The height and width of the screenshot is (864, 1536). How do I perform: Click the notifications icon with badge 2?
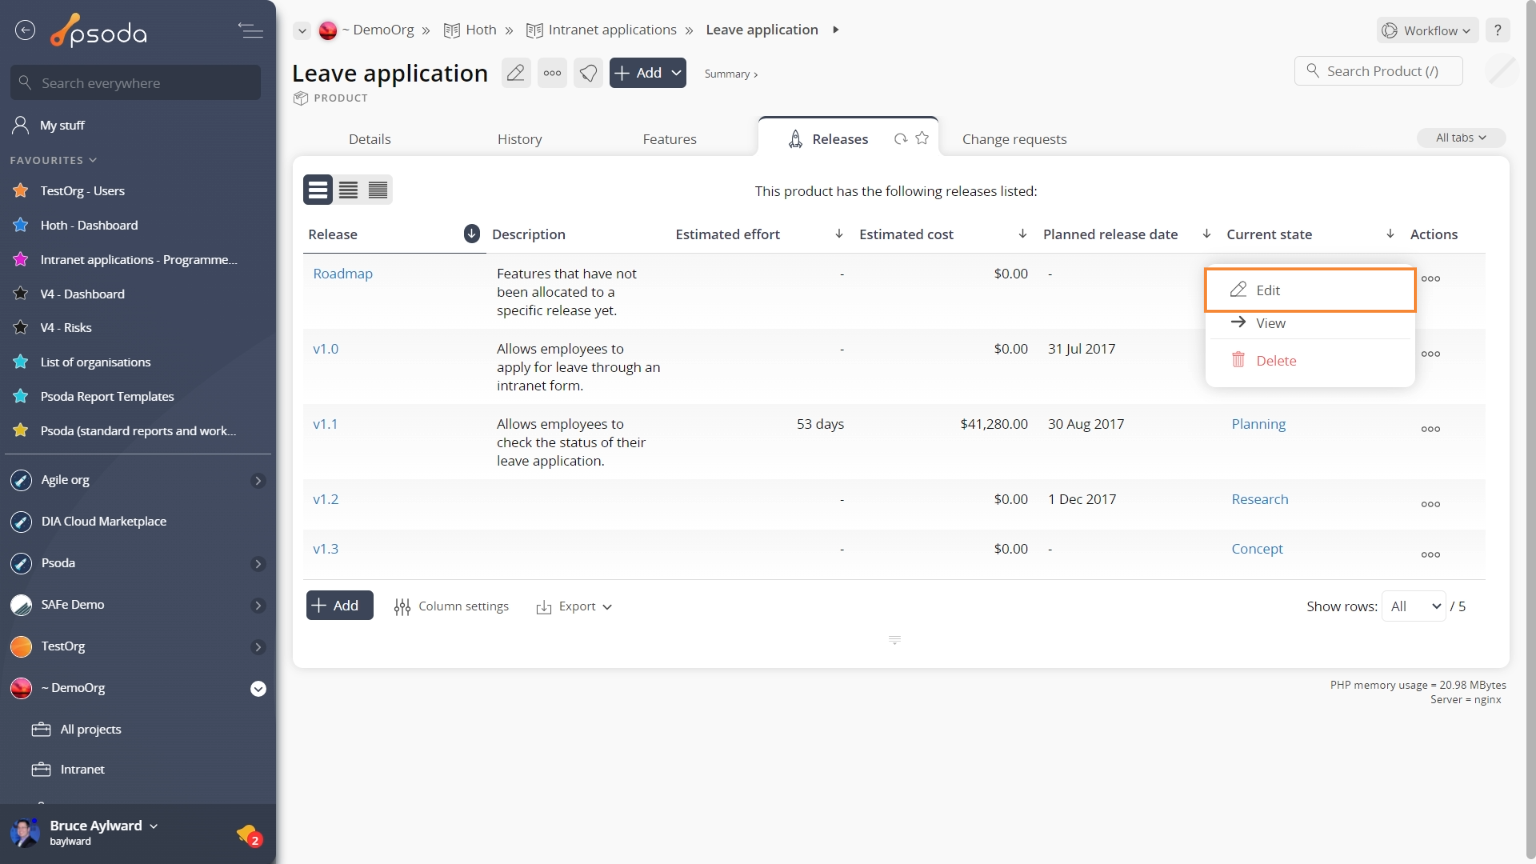[x=249, y=834]
